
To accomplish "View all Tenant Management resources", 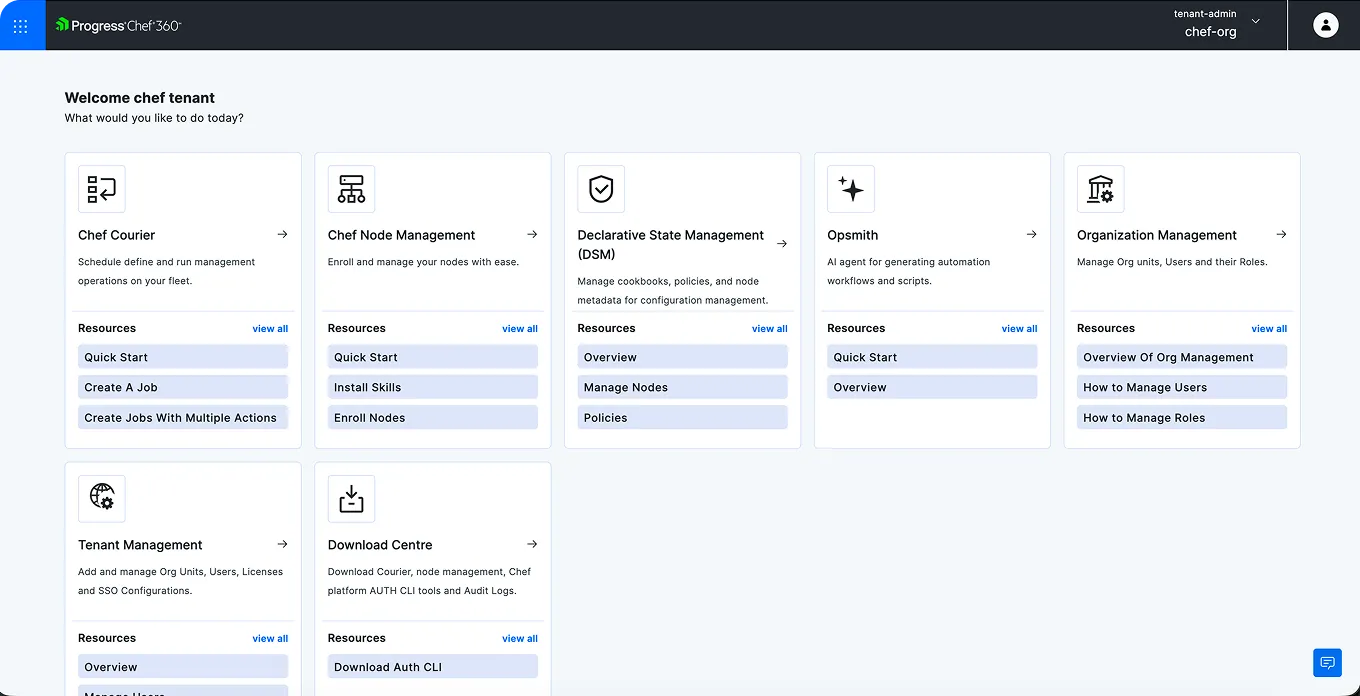I will click(x=270, y=638).
